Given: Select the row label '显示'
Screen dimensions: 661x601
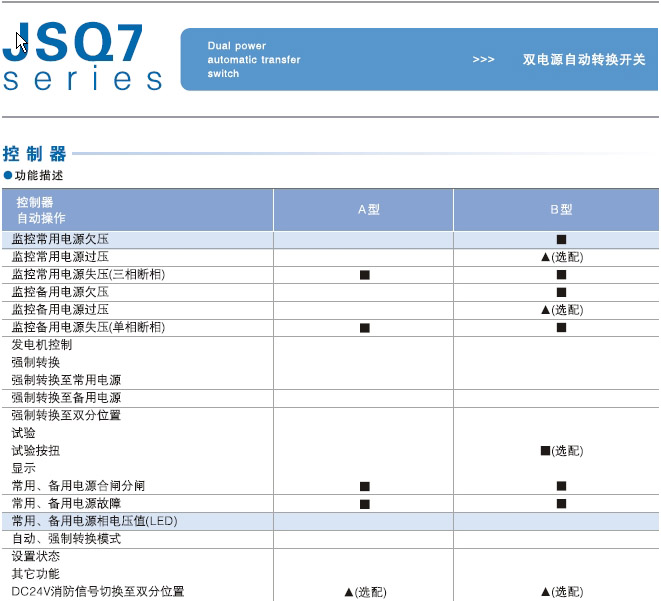Looking at the screenshot, I should point(24,468).
